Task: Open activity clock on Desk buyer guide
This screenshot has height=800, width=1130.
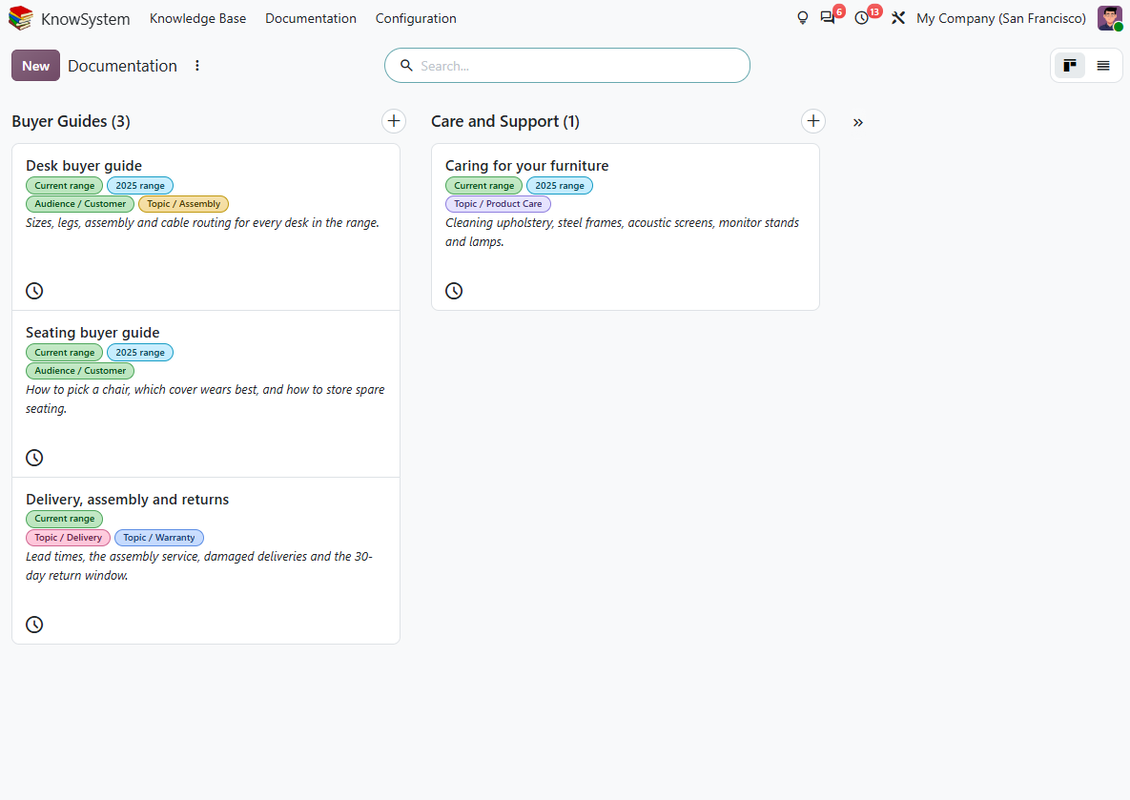Action: (35, 290)
